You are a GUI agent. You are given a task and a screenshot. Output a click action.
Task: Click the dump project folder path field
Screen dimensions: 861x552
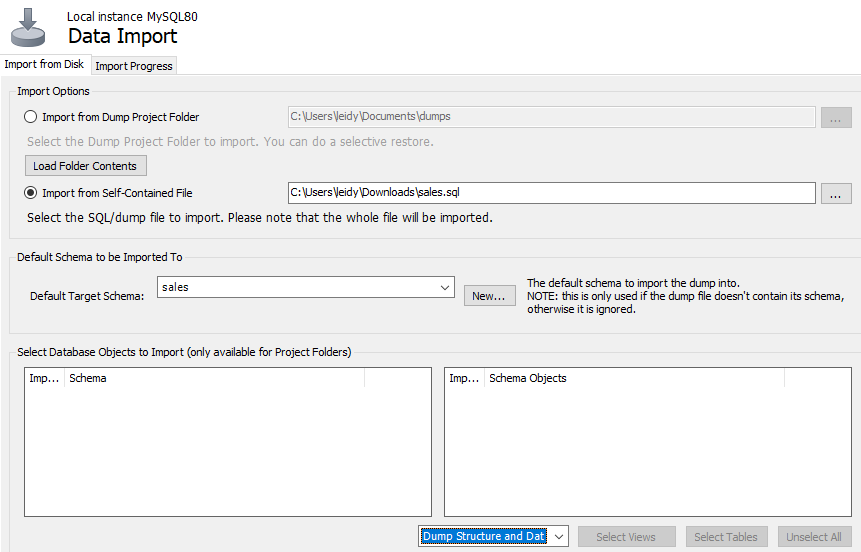click(551, 117)
